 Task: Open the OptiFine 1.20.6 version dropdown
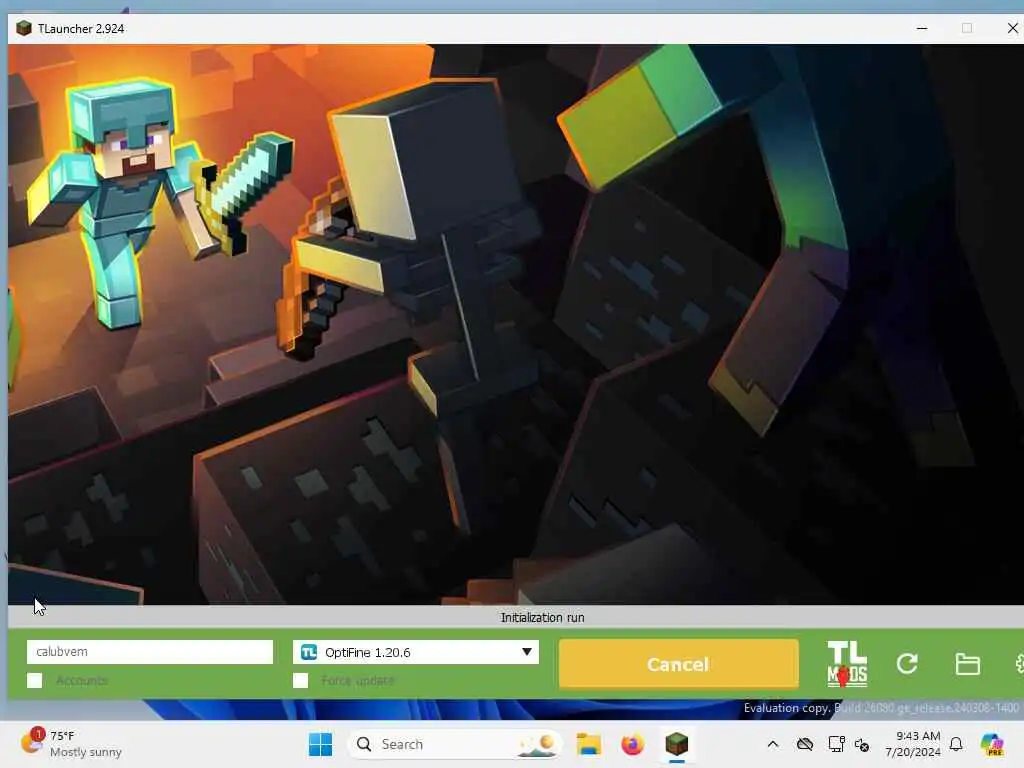click(416, 652)
